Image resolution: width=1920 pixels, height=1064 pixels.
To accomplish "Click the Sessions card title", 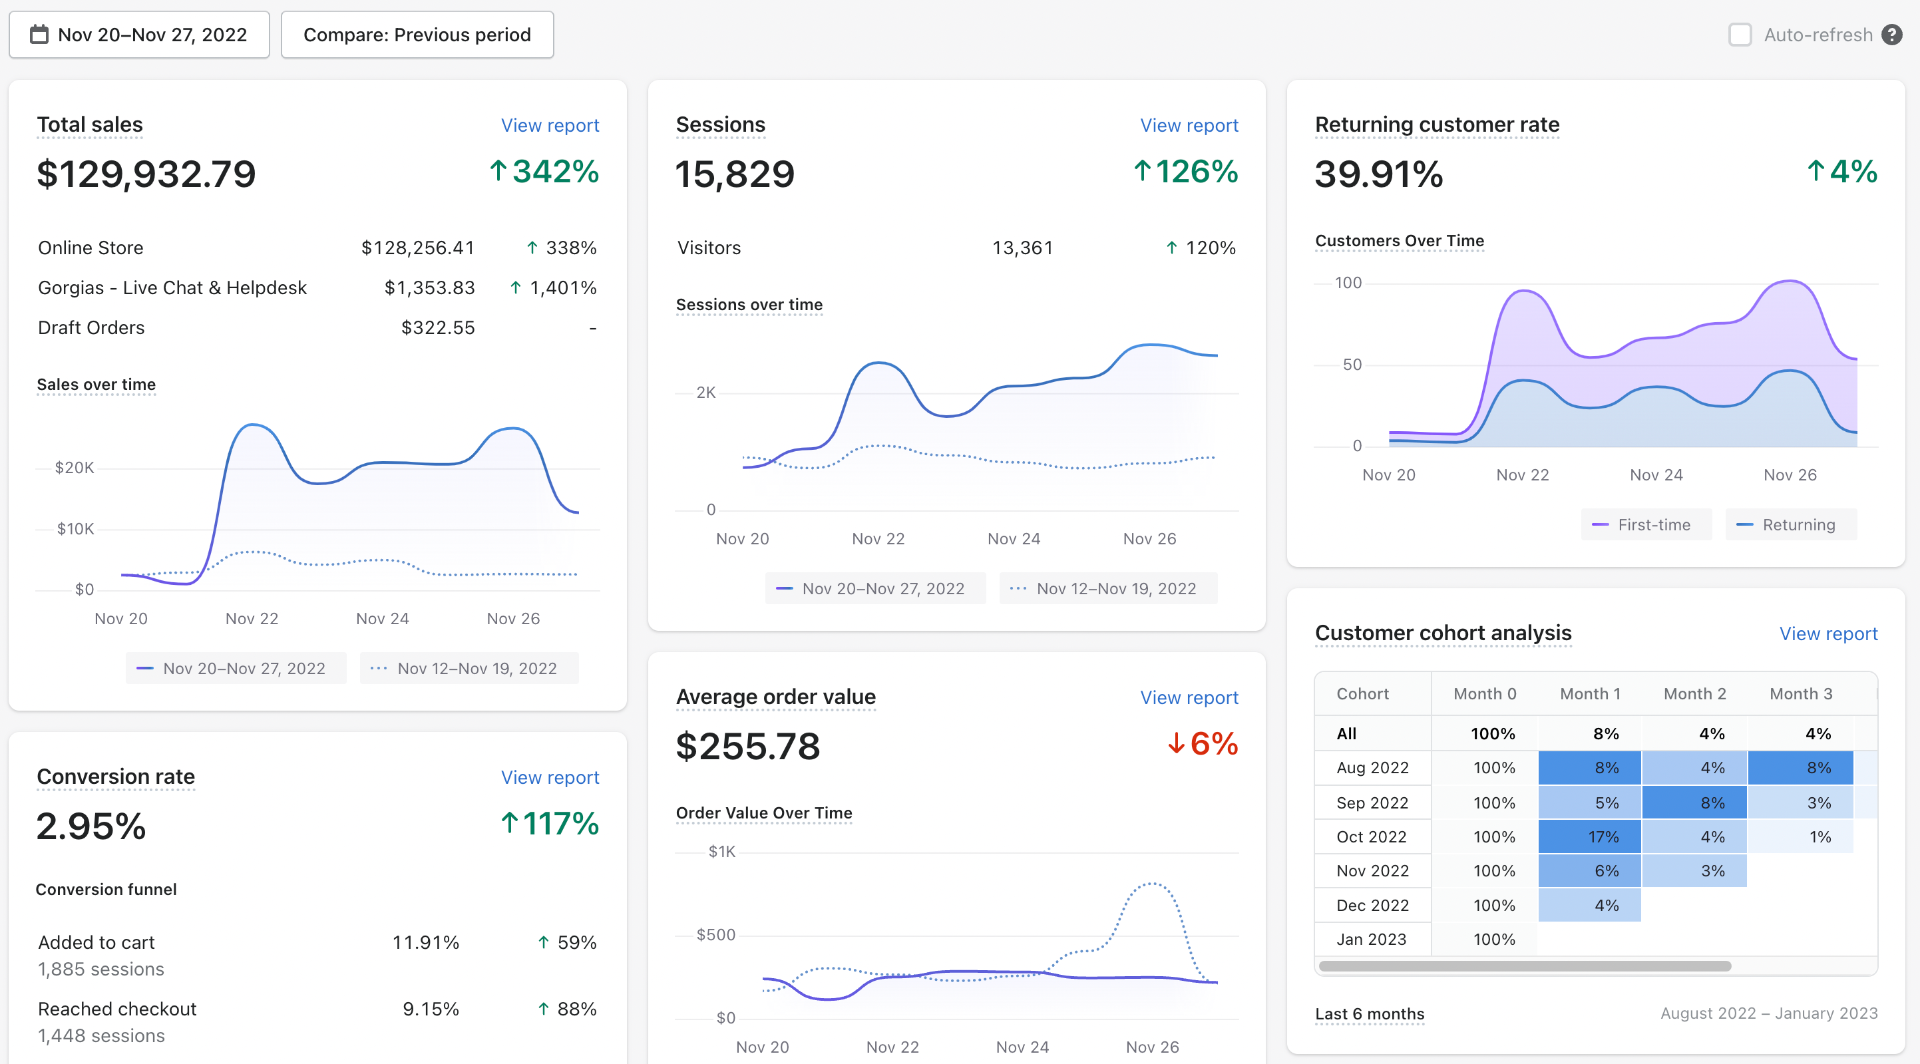I will (x=720, y=125).
